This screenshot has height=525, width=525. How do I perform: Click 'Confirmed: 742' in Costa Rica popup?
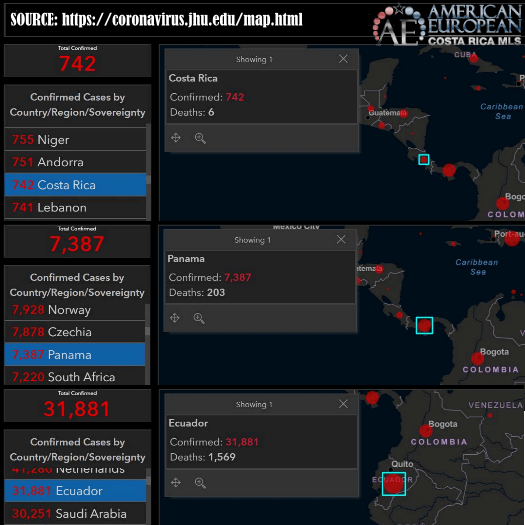tap(207, 97)
